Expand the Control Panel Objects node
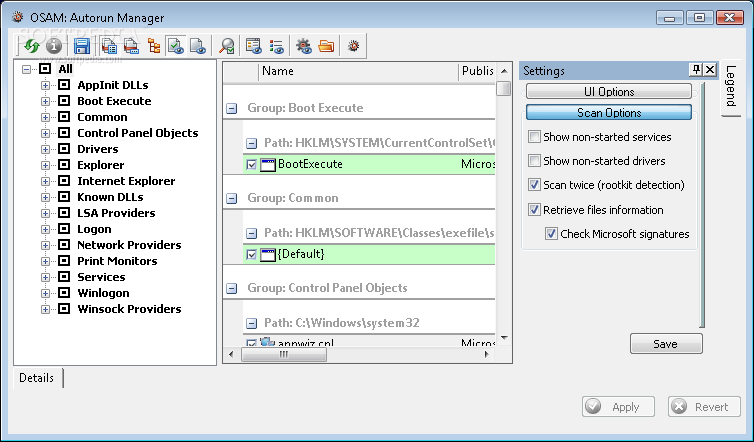The image size is (754, 442). pos(45,133)
